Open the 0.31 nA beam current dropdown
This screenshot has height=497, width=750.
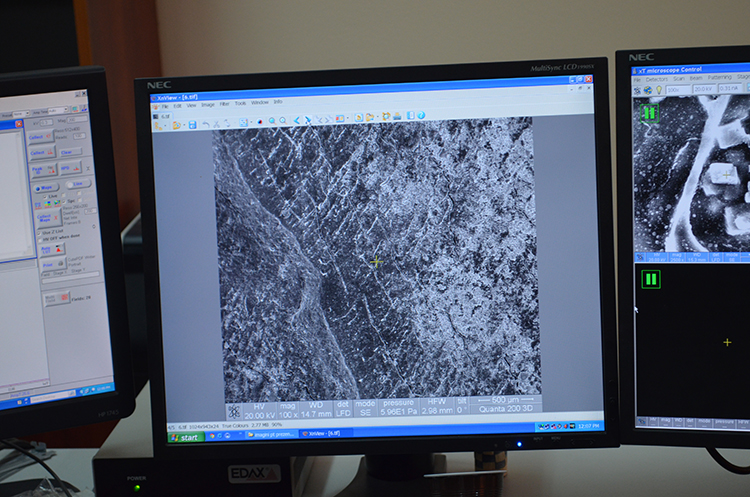(730, 88)
